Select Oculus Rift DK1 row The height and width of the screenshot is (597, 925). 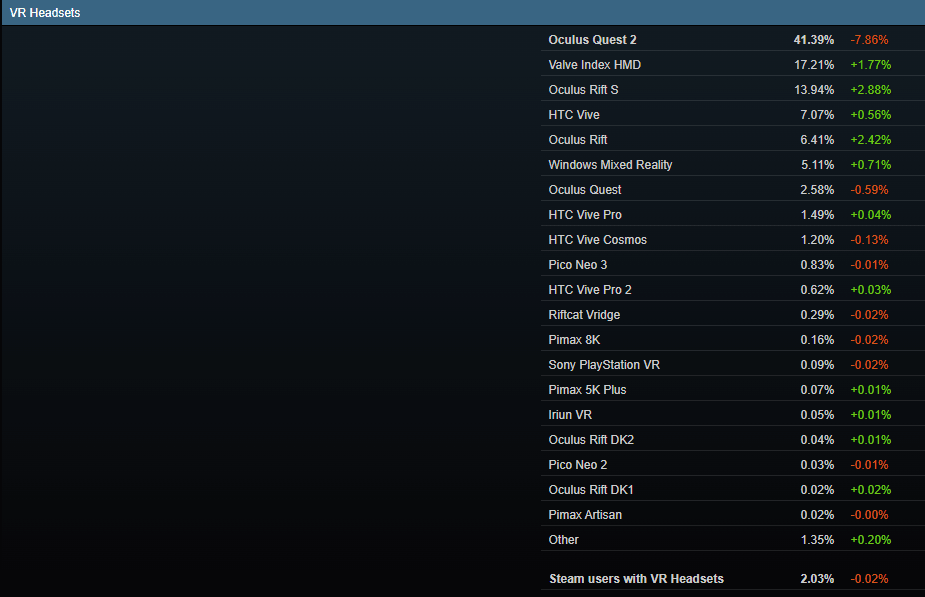pyautogui.click(x=733, y=490)
